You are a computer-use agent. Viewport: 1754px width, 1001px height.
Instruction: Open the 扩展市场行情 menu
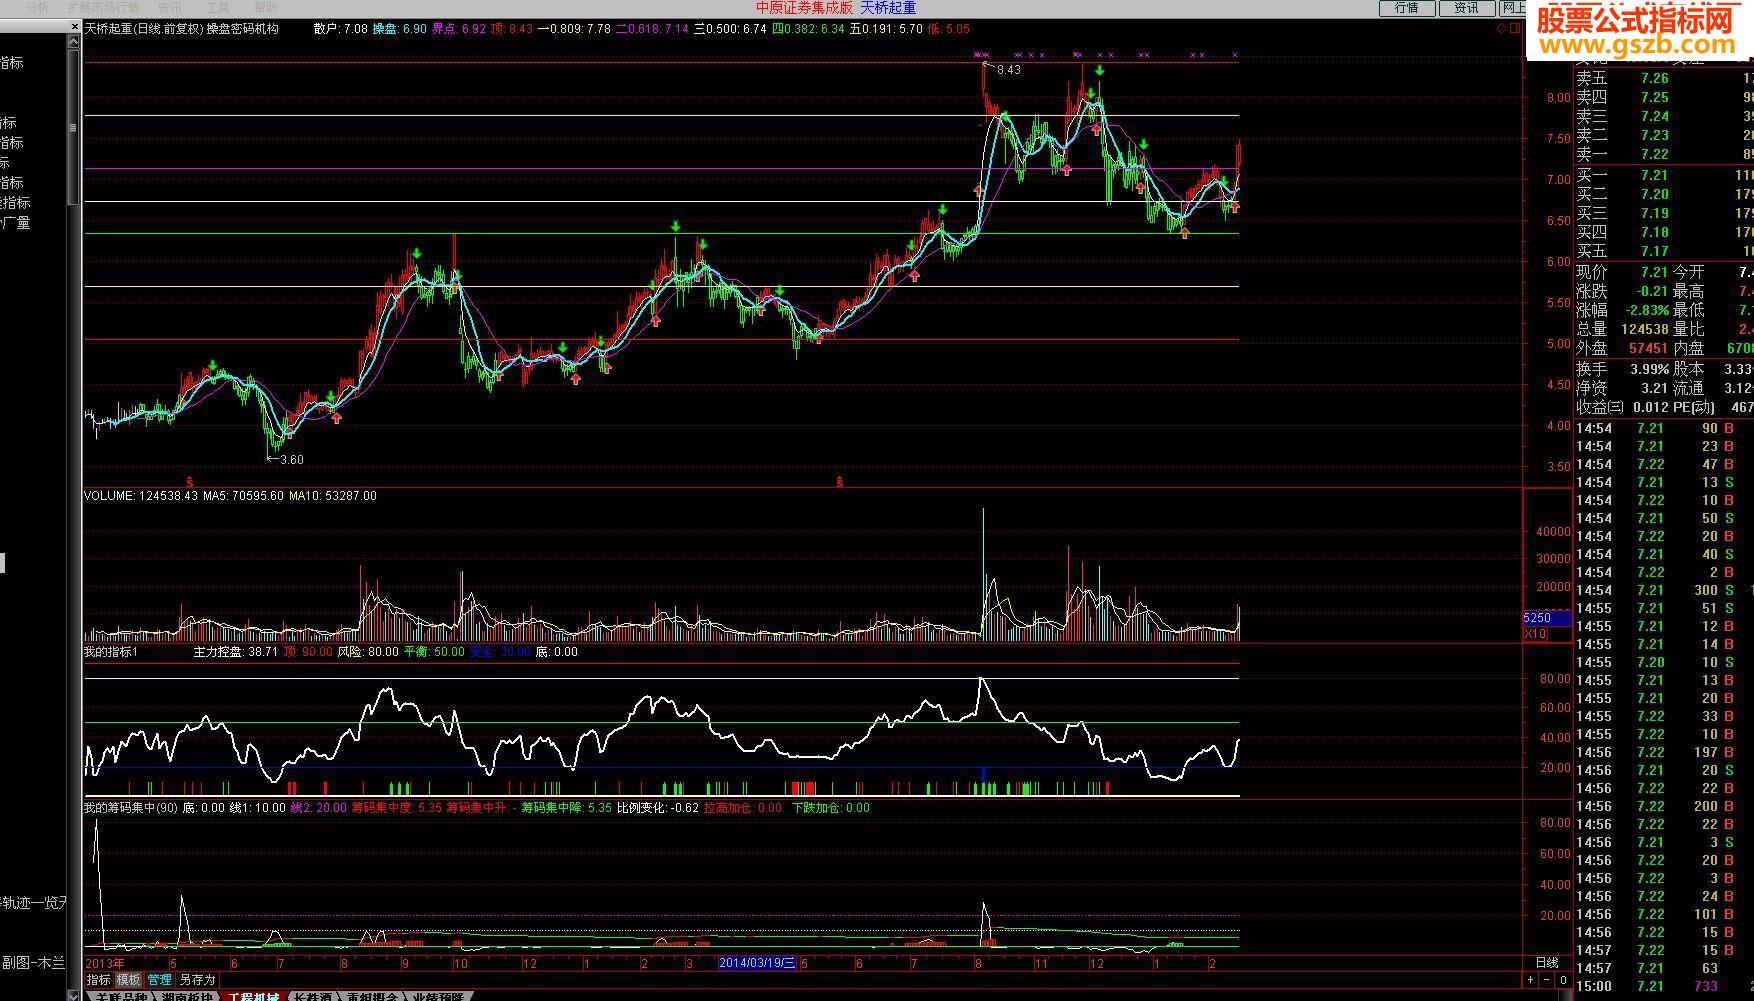pos(103,7)
